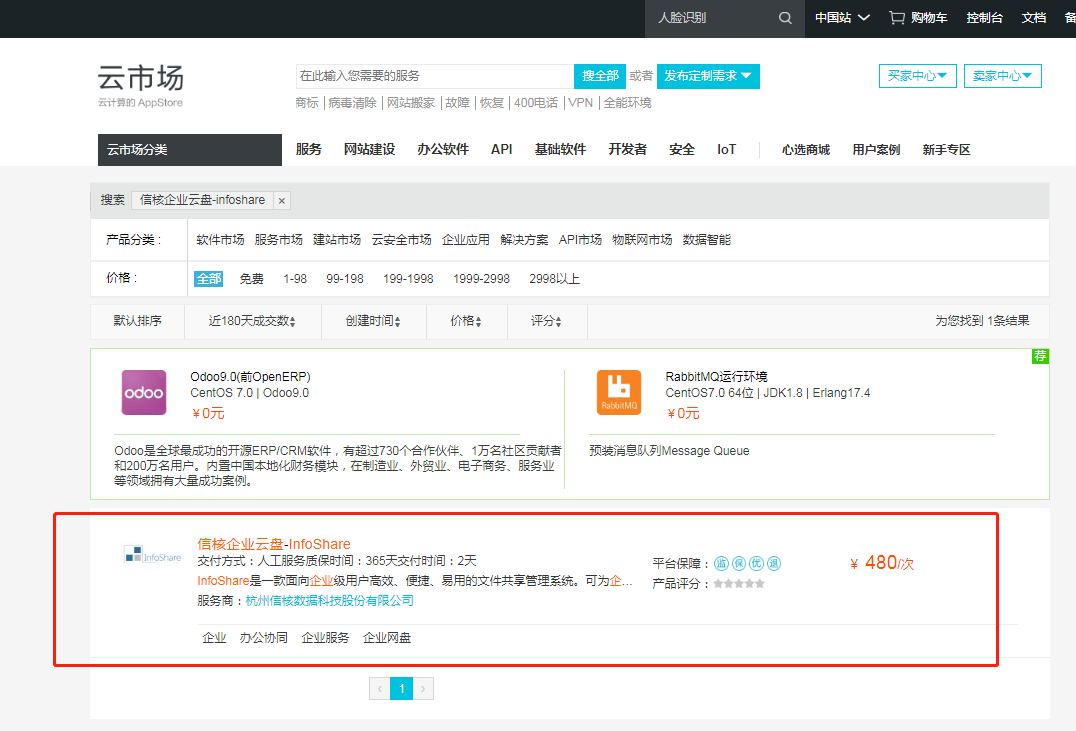Viewport: 1076px width, 731px height.
Task: Open the 控制台 console link
Action: tap(985, 18)
